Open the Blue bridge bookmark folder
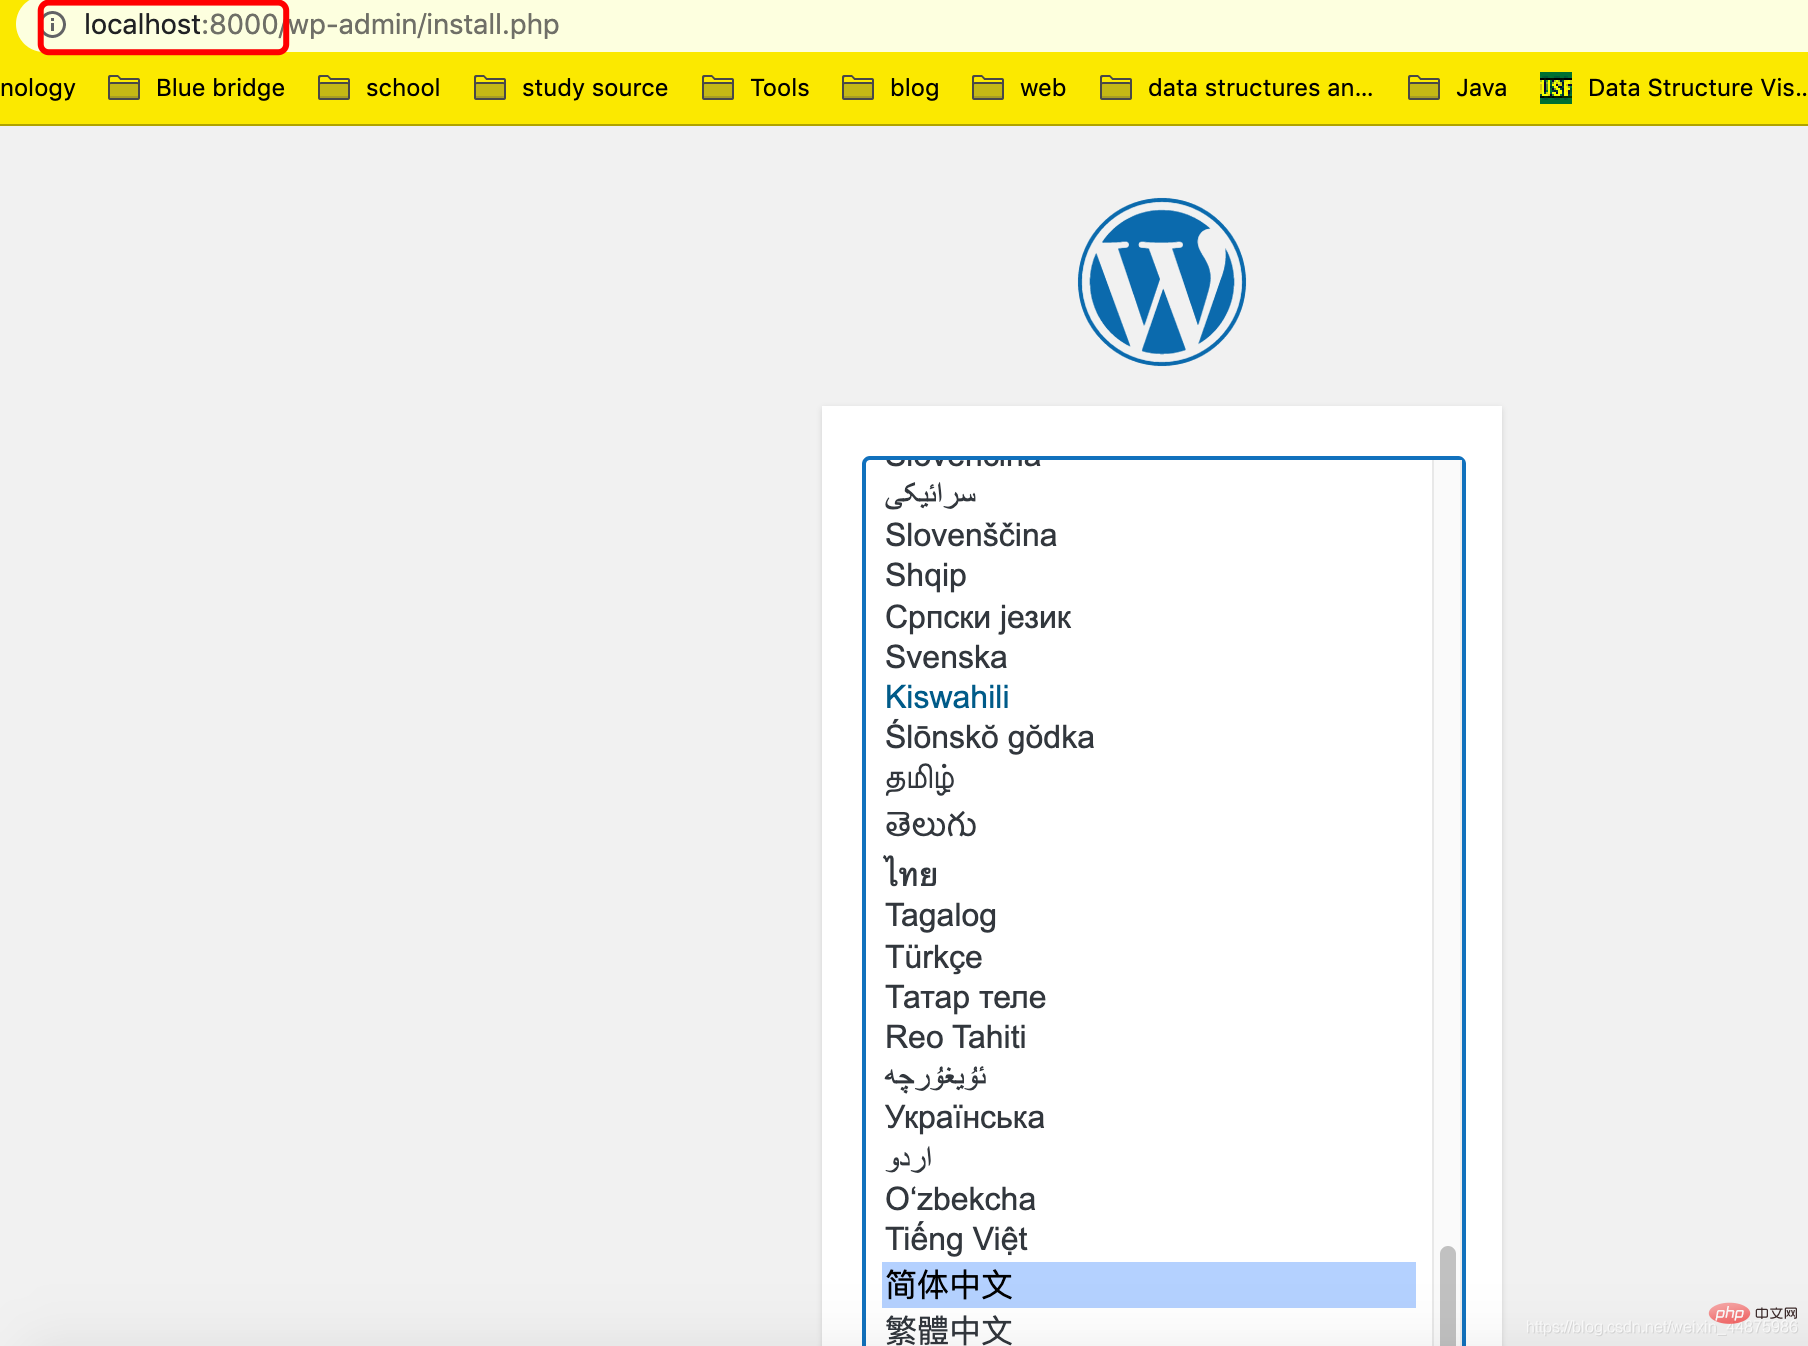The width and height of the screenshot is (1808, 1346). click(197, 88)
